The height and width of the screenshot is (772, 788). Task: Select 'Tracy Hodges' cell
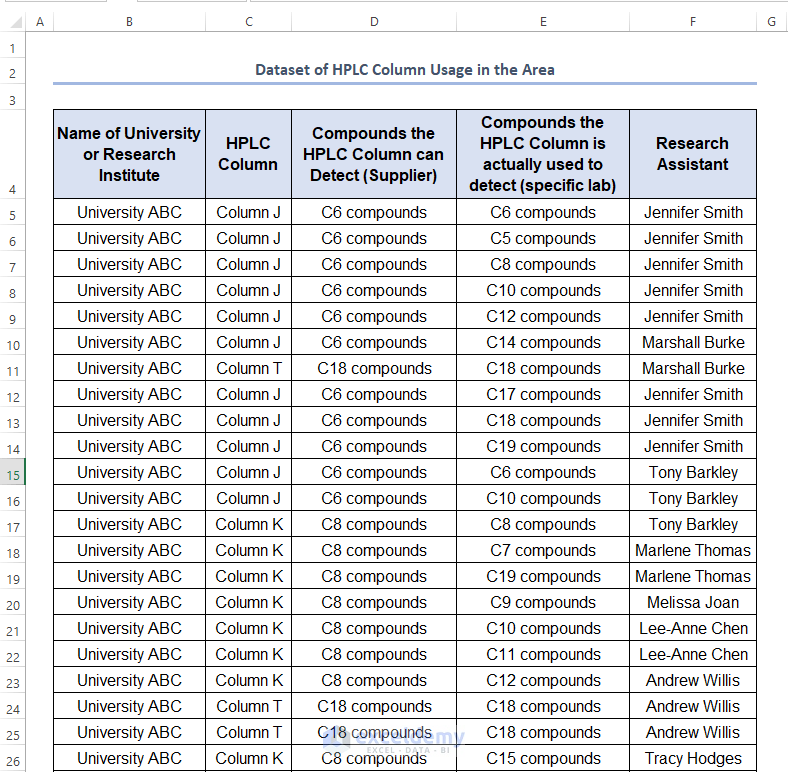(693, 758)
